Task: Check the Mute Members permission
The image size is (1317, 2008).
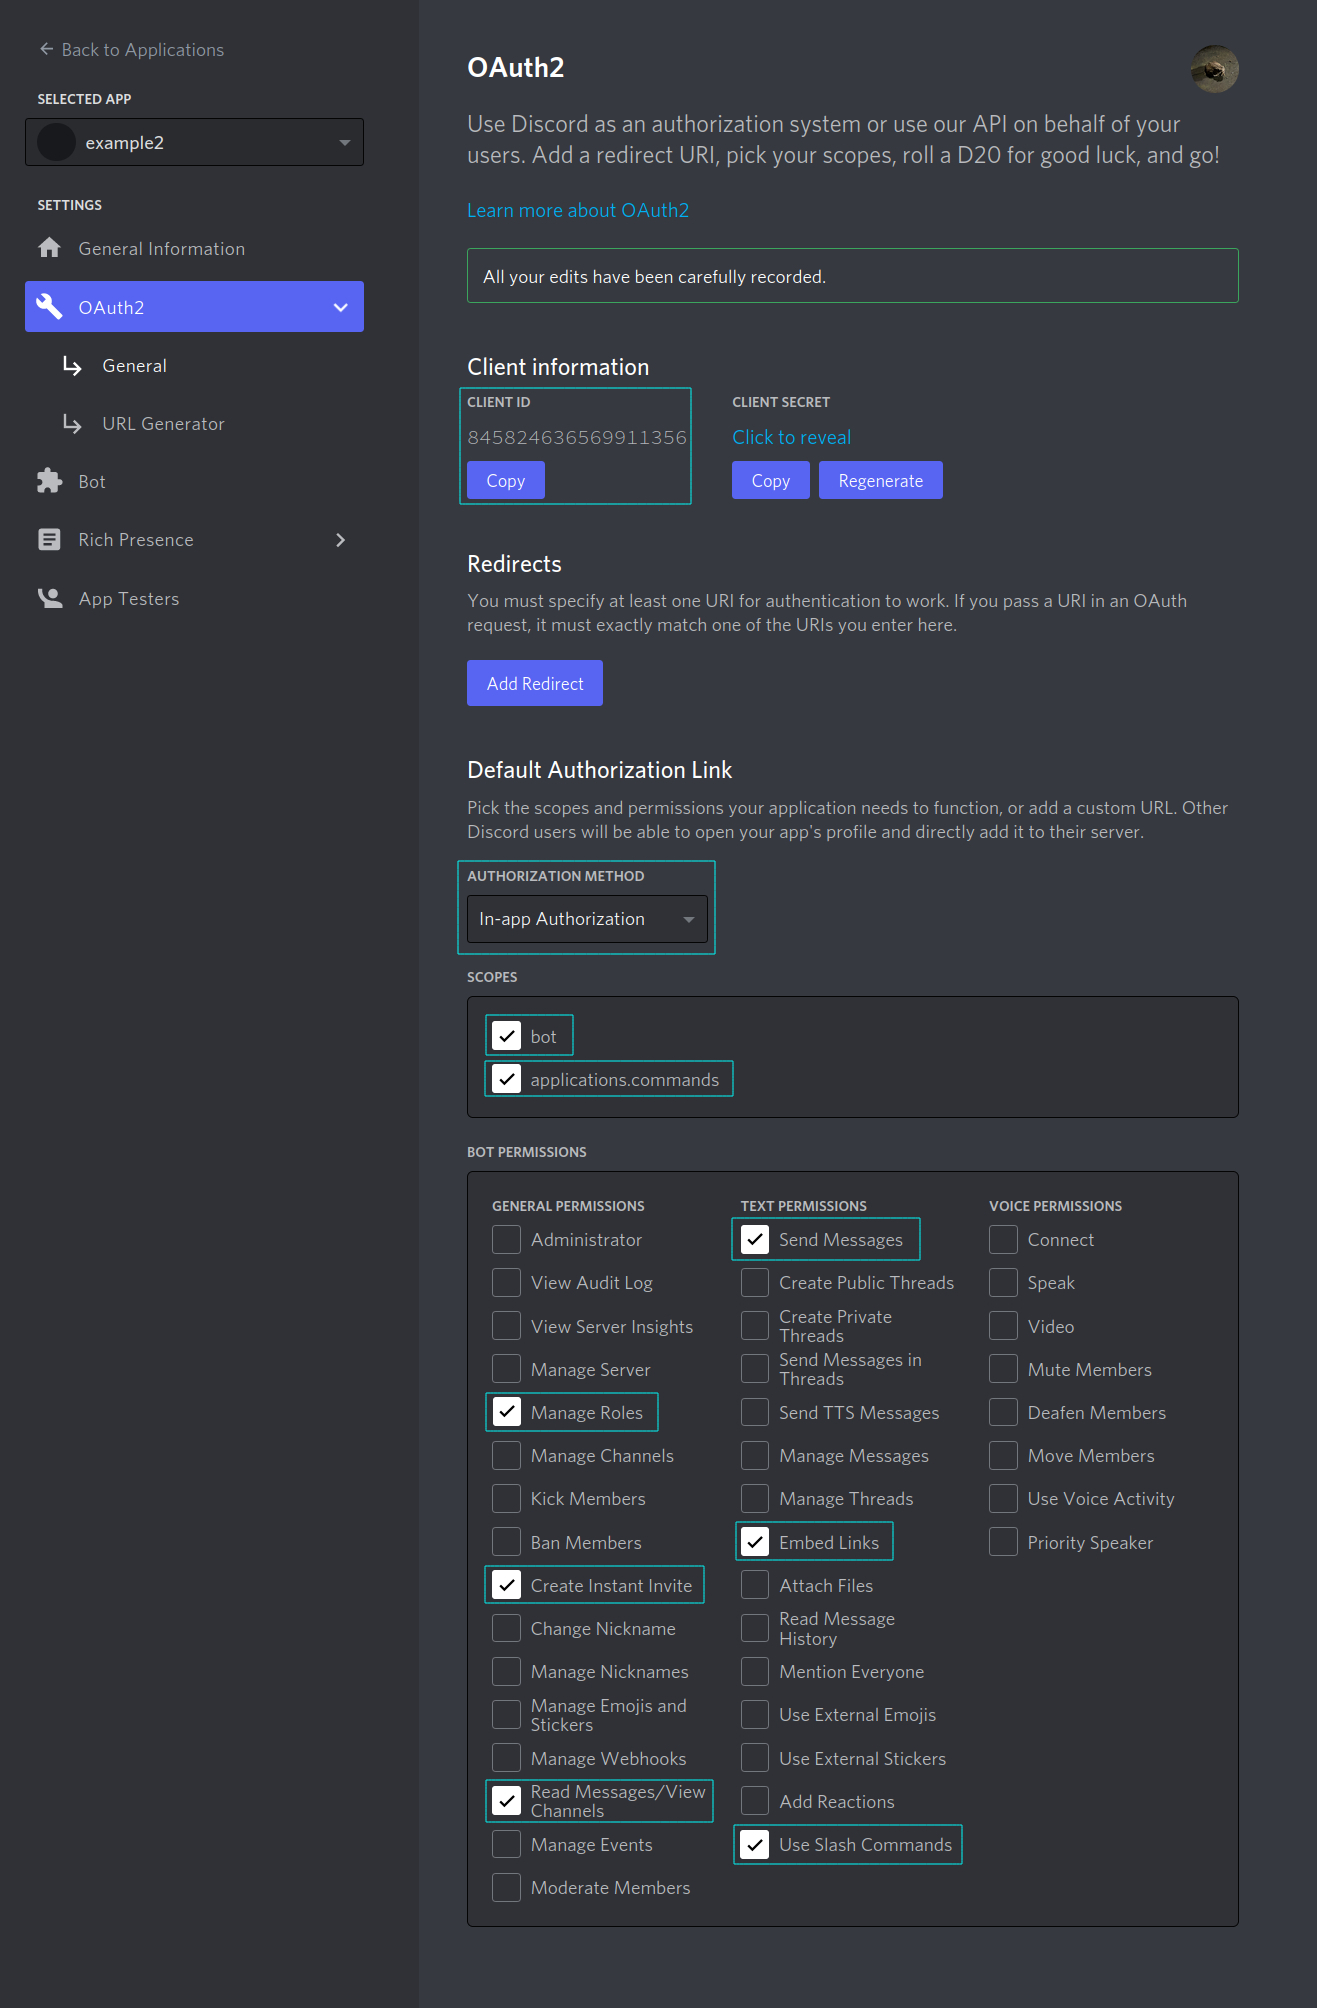Action: pyautogui.click(x=1003, y=1369)
